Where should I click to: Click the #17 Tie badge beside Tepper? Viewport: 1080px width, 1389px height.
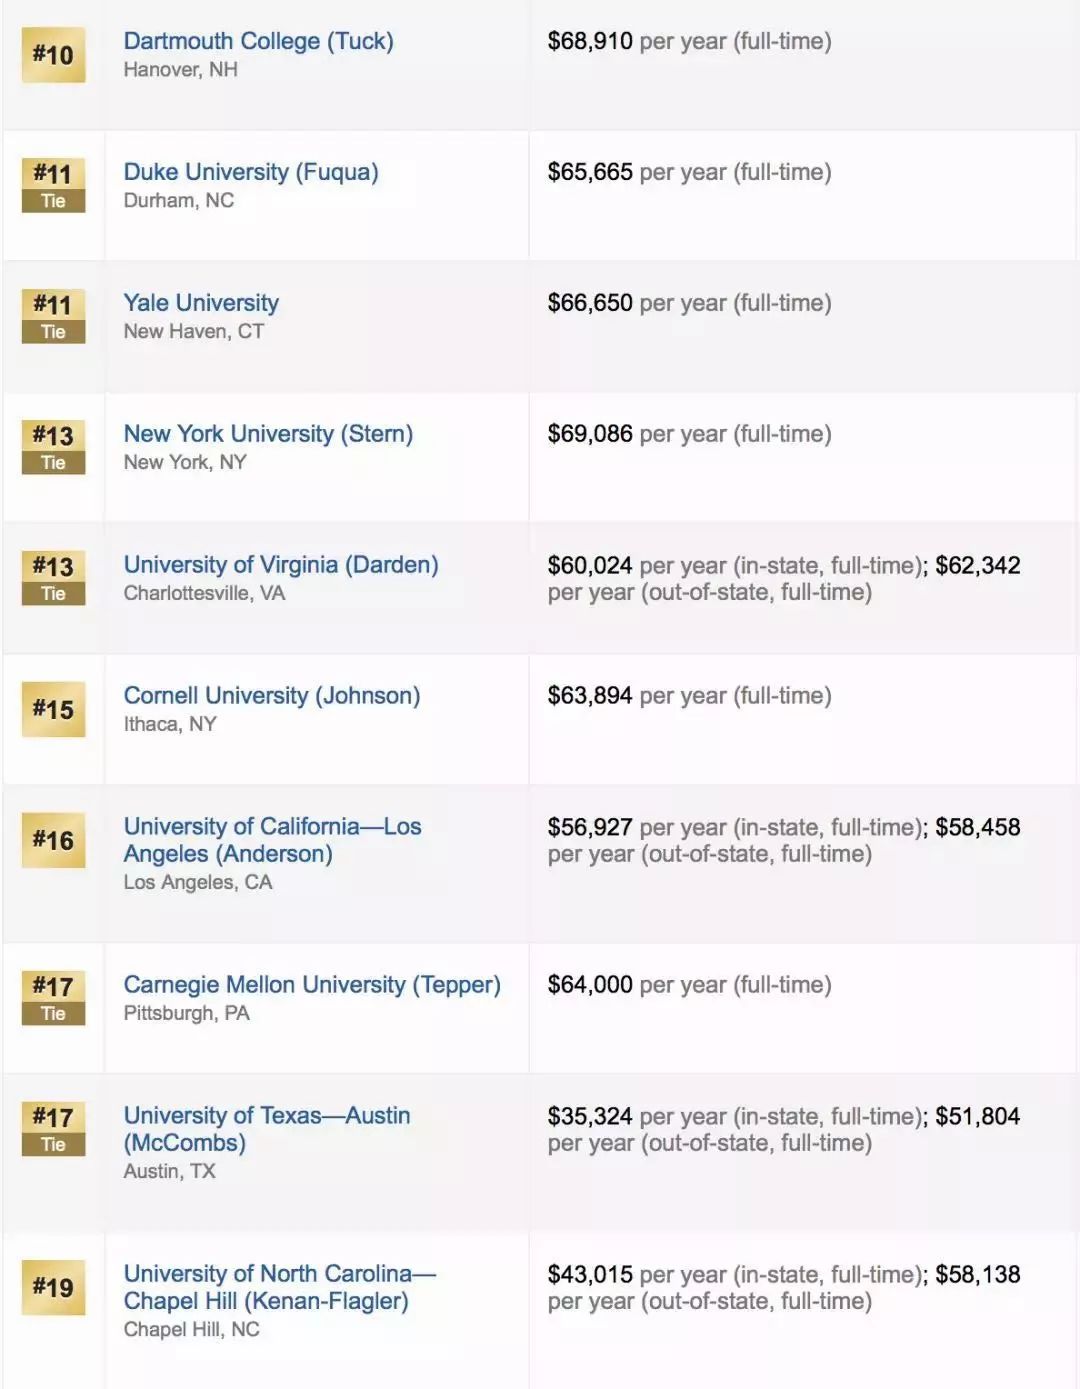pos(53,998)
